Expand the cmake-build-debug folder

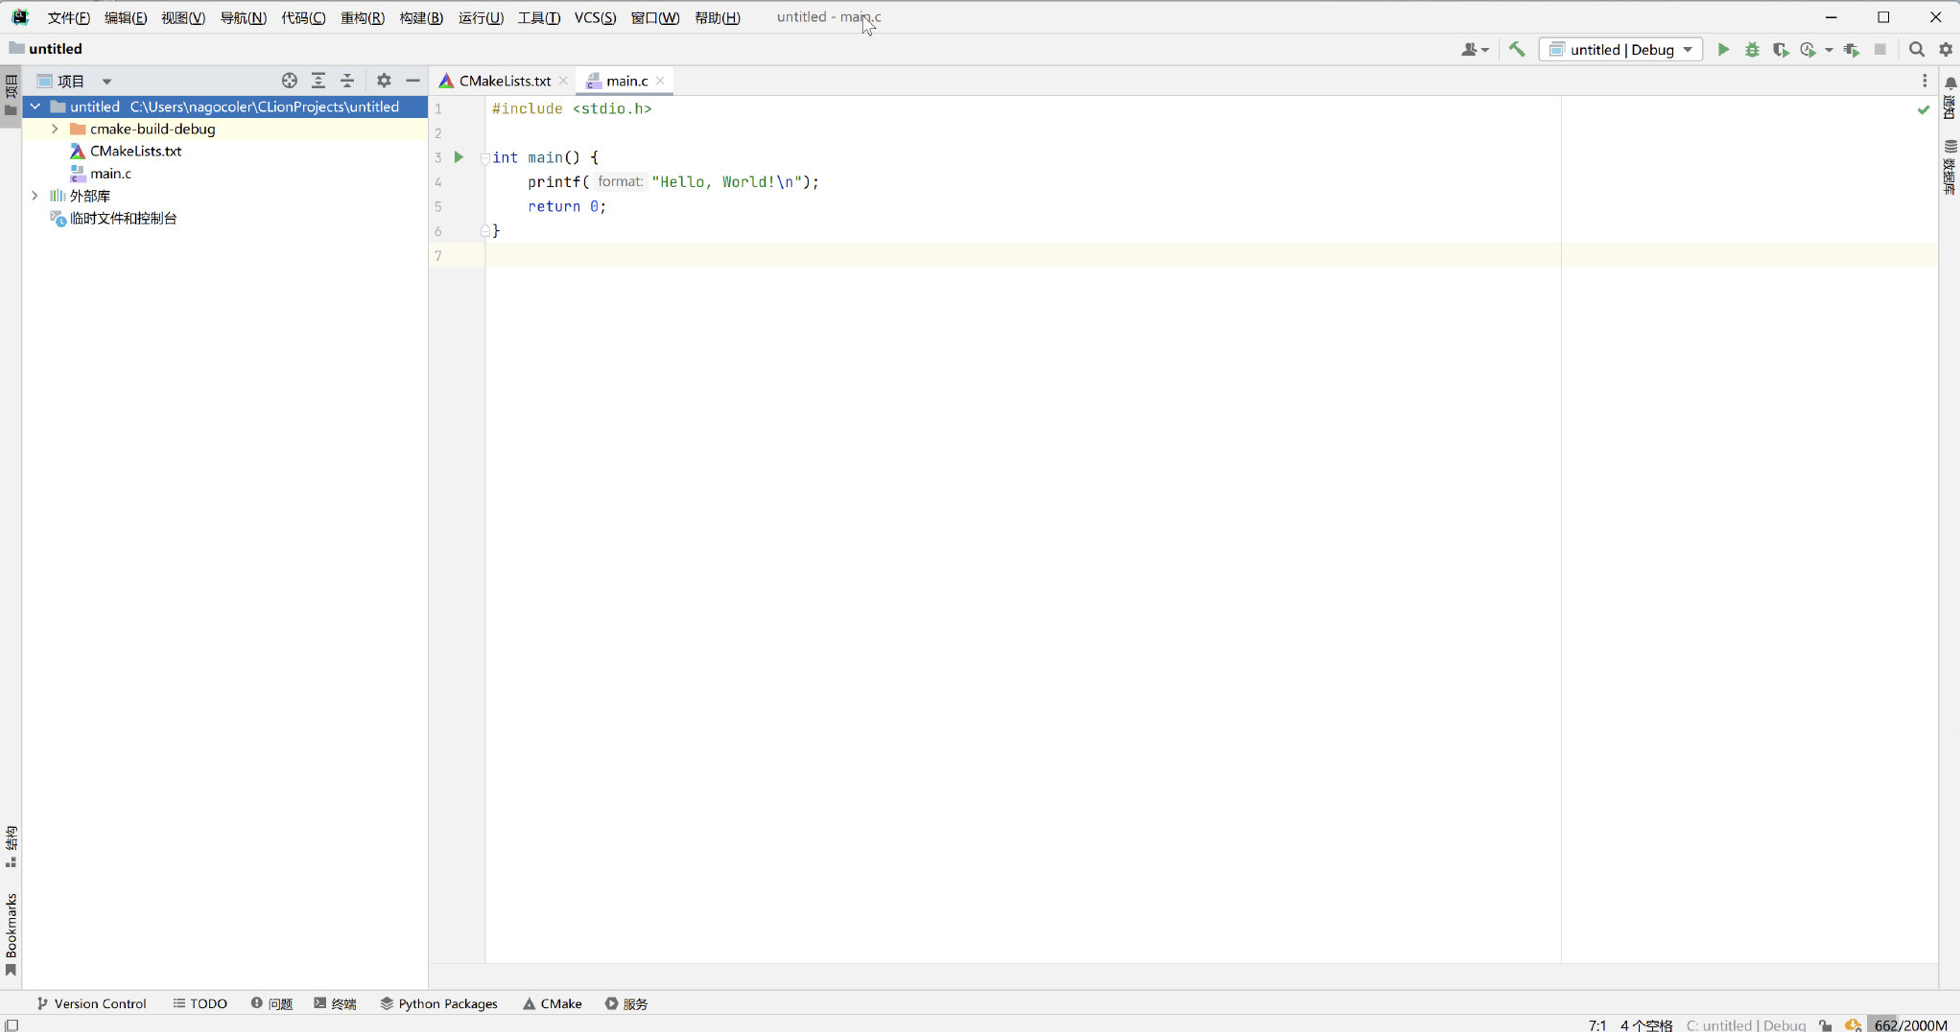pos(55,129)
